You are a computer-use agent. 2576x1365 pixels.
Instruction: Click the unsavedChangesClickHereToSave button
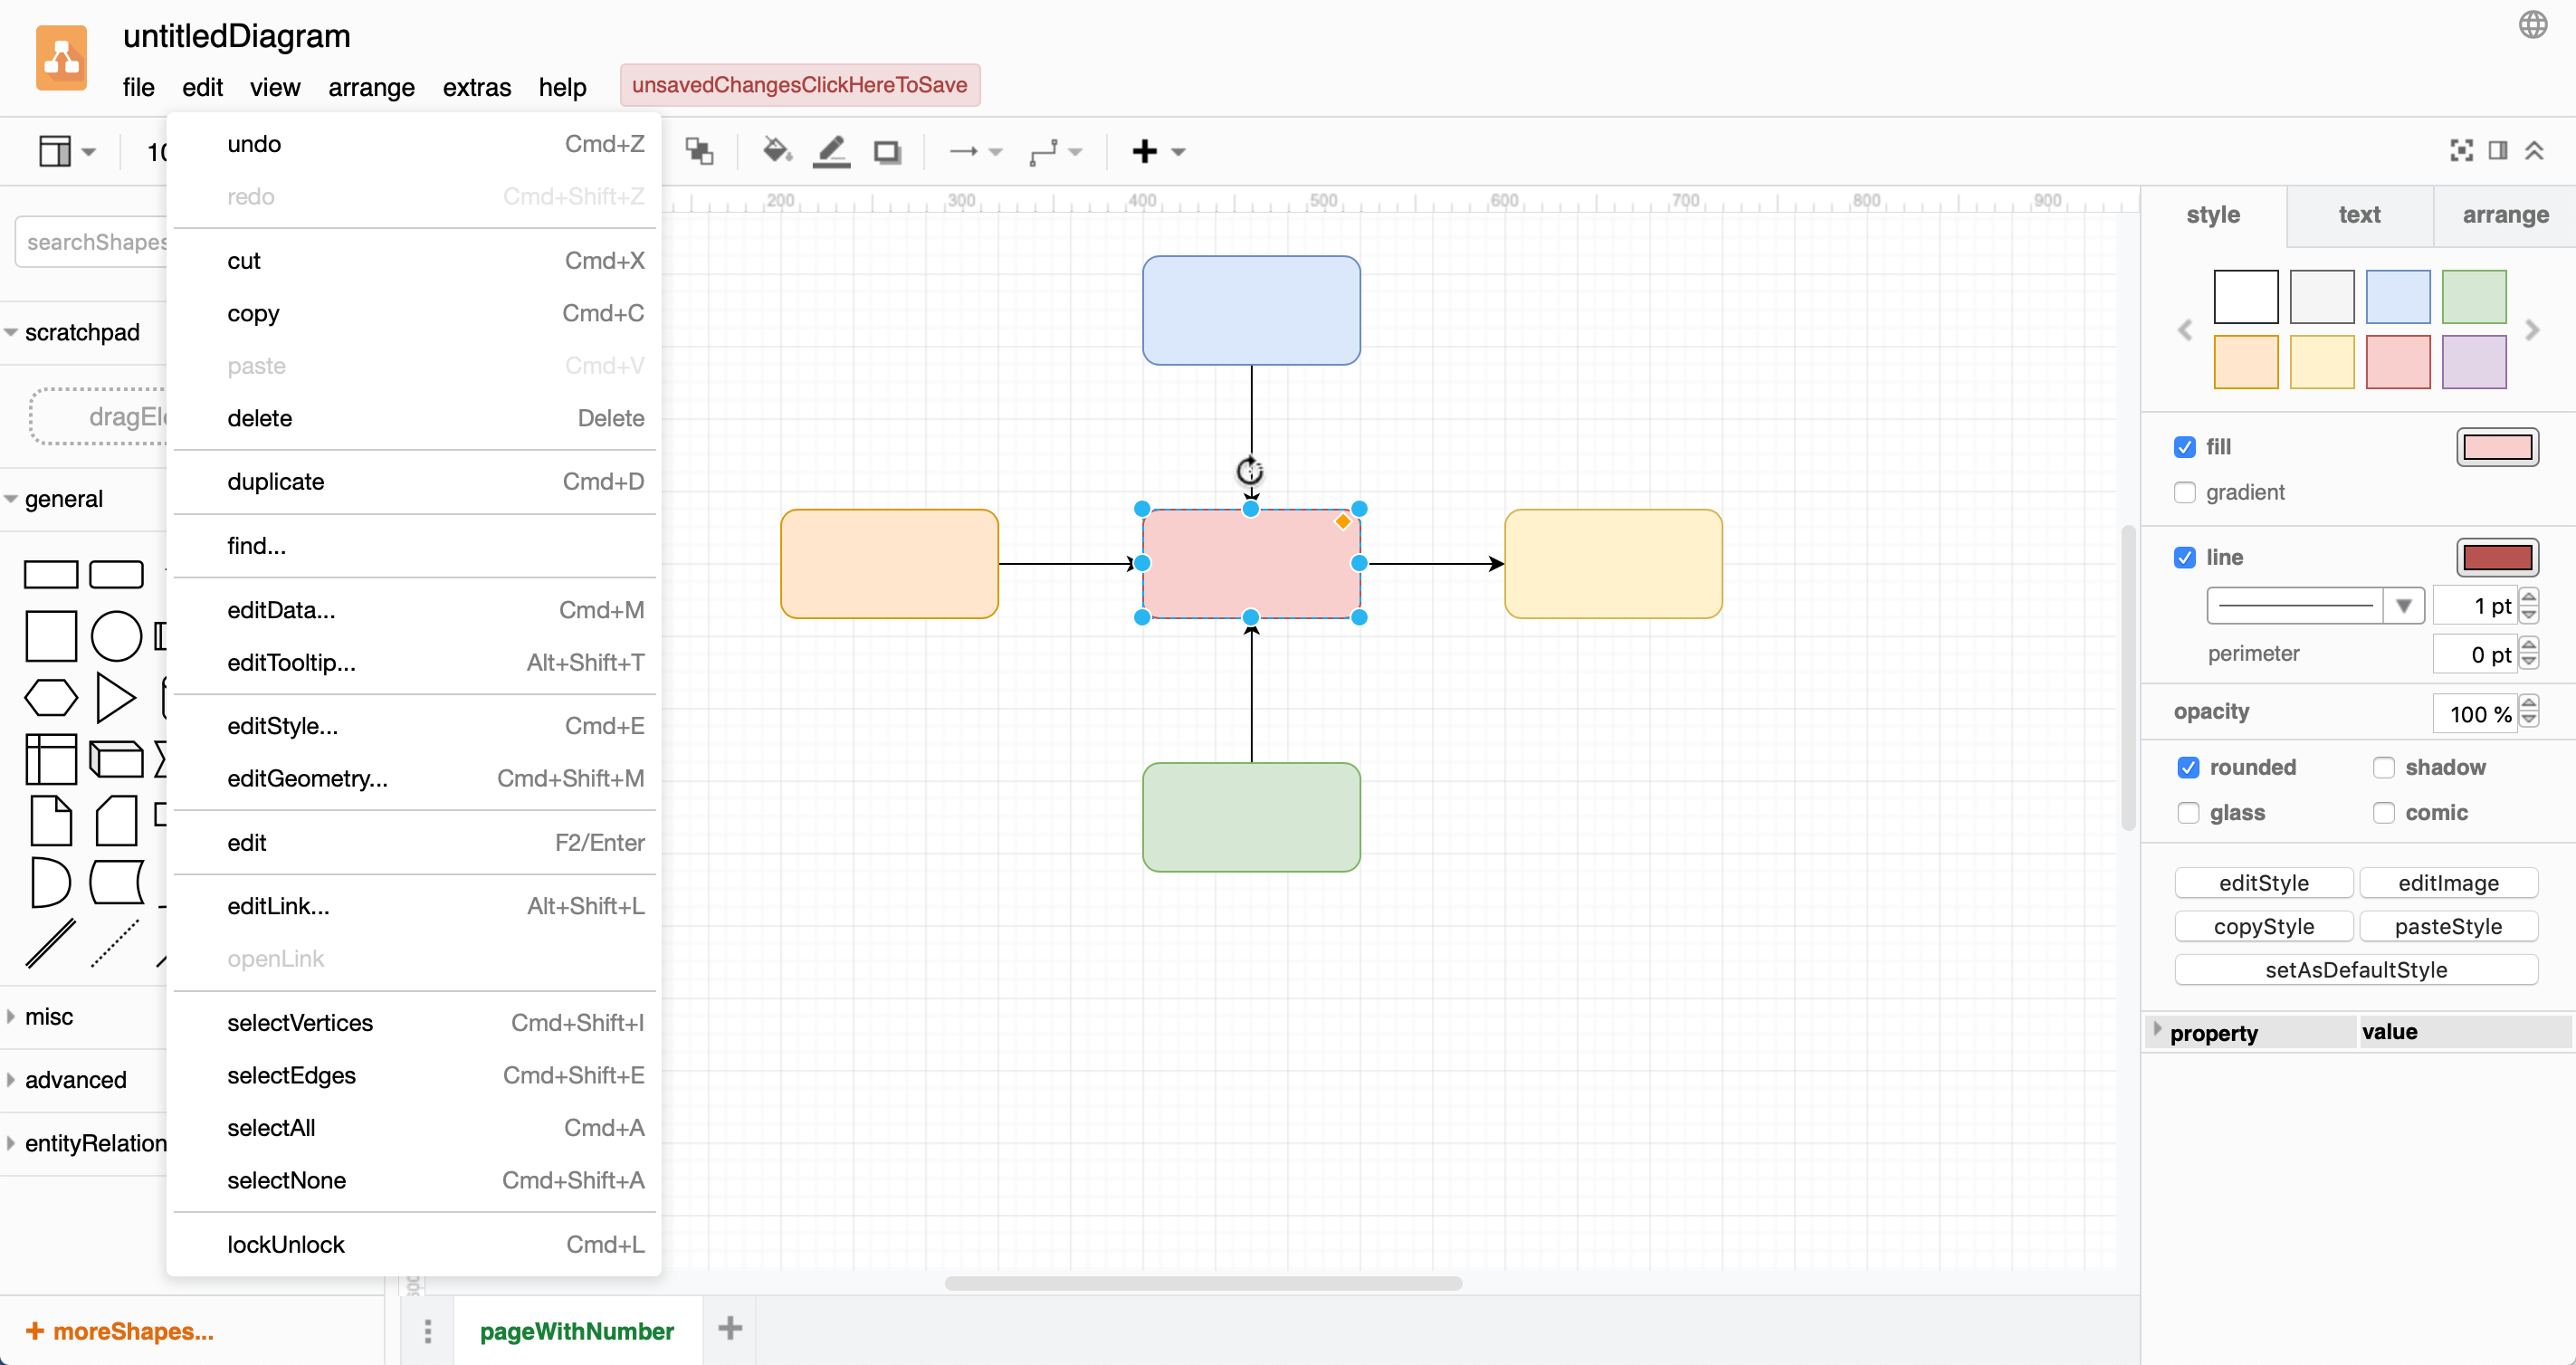point(799,85)
